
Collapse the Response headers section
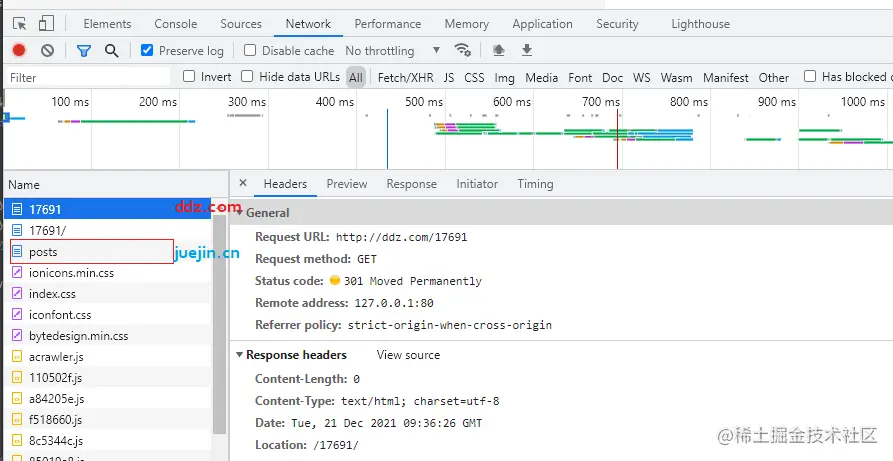(x=240, y=355)
